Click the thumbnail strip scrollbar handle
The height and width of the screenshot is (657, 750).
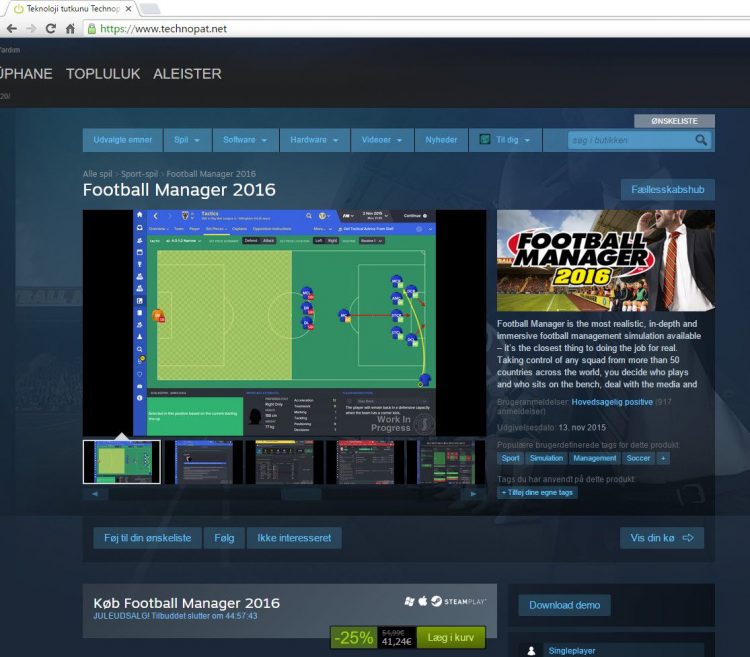pos(301,493)
